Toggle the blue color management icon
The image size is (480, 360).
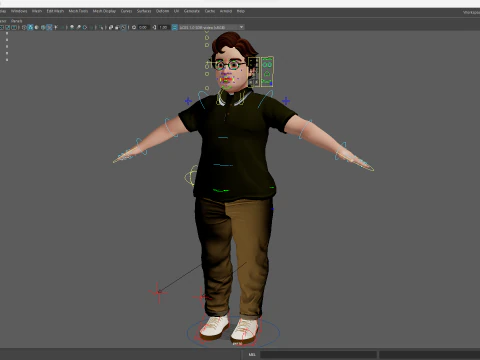174,27
